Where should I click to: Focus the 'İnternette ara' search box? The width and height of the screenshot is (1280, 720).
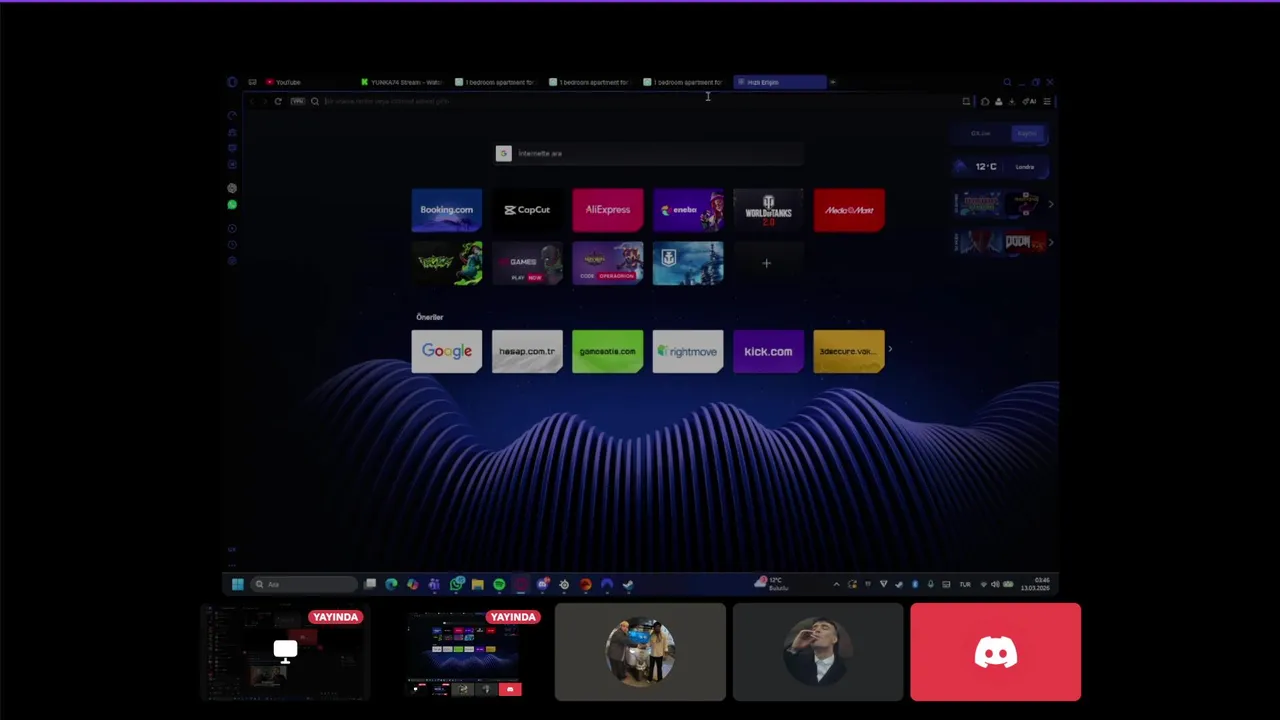click(x=649, y=153)
